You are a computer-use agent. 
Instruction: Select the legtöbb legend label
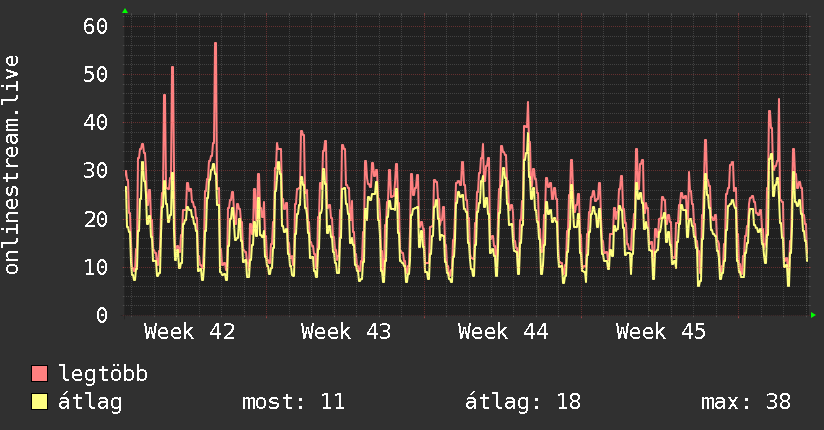tap(104, 374)
